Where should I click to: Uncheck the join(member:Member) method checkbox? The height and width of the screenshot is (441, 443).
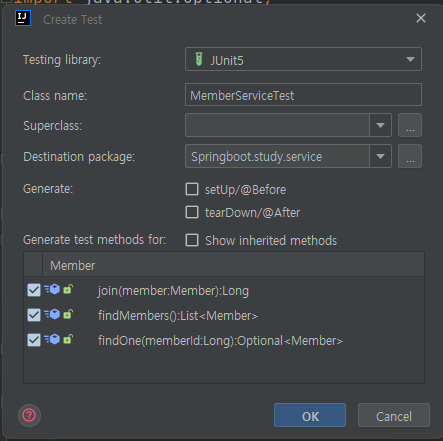34,290
